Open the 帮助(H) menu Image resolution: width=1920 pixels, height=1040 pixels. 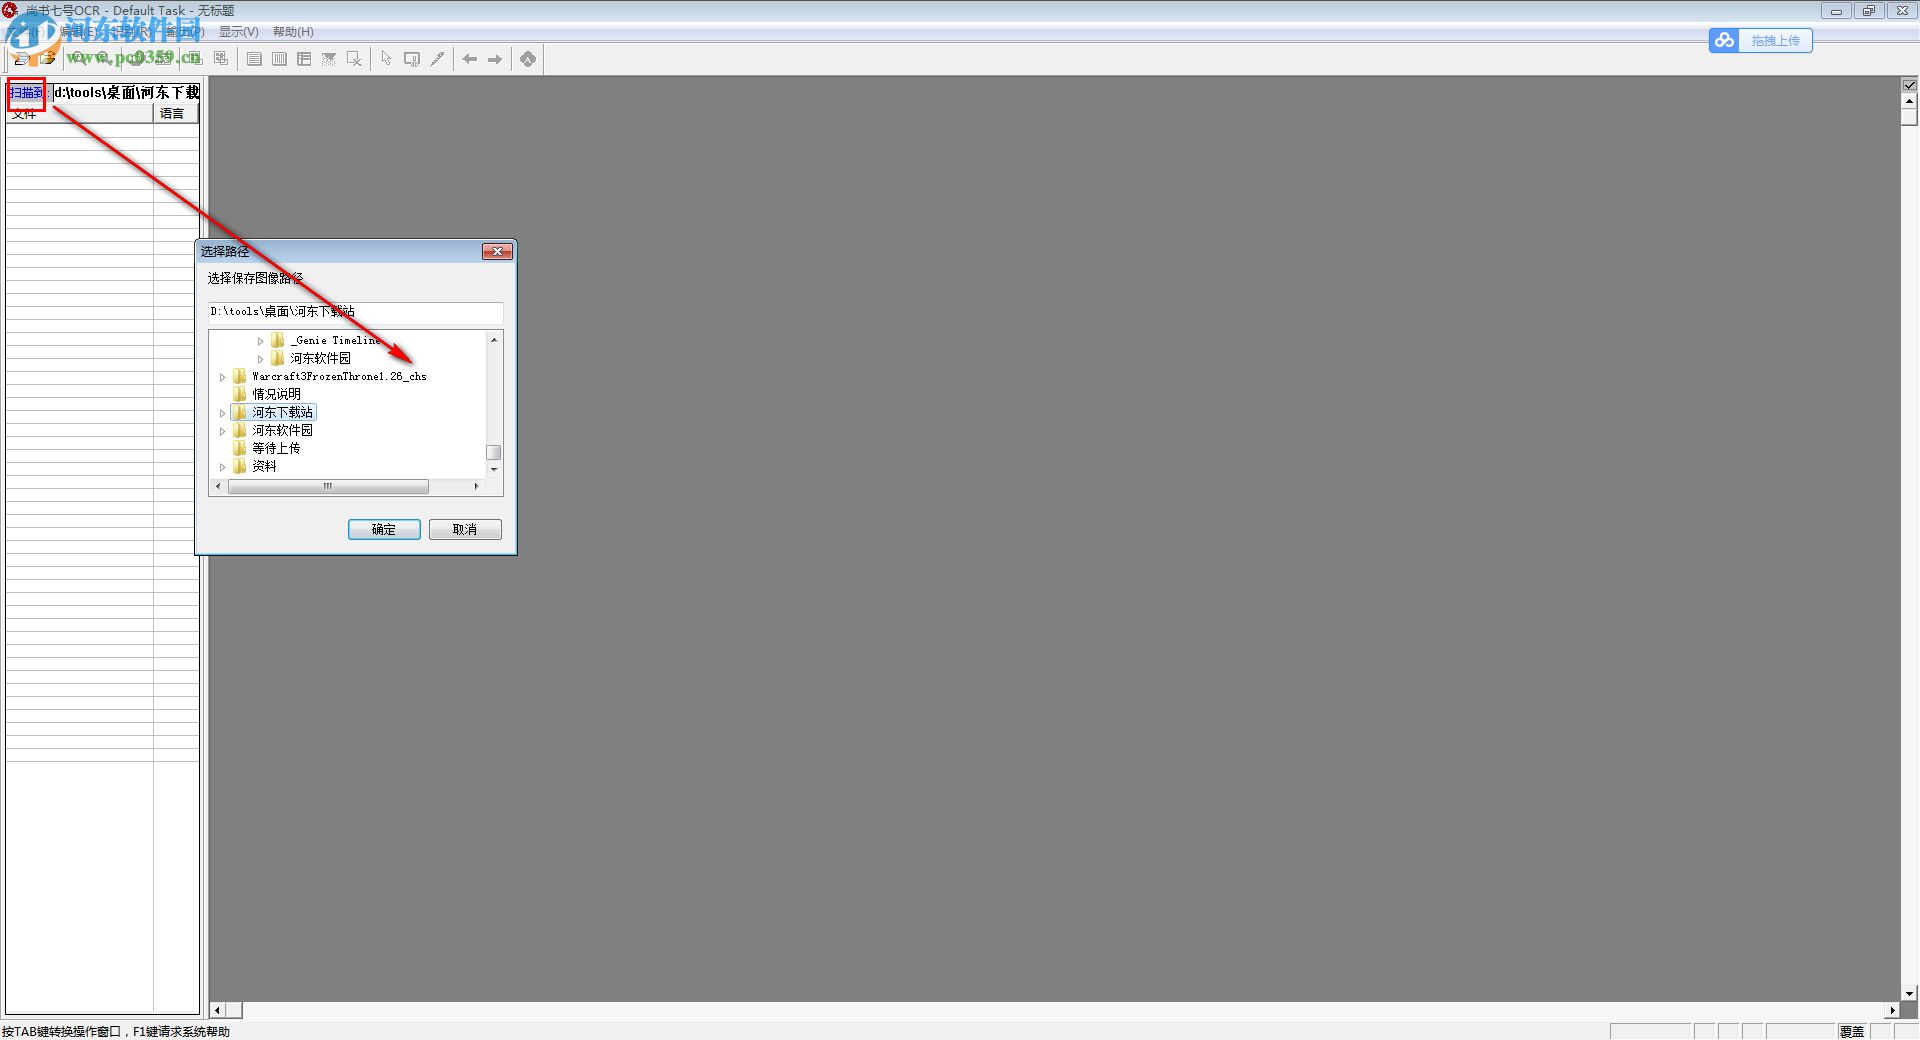(x=293, y=32)
